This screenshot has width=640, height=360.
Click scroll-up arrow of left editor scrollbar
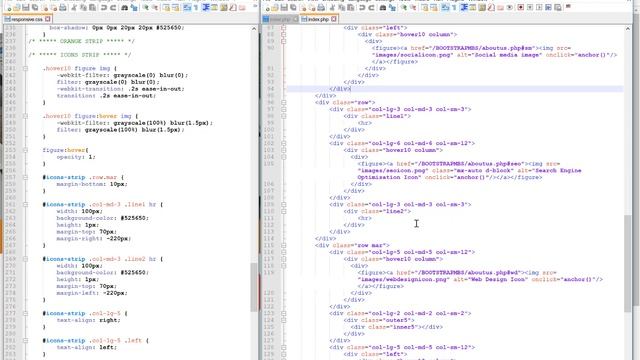tap(254, 29)
